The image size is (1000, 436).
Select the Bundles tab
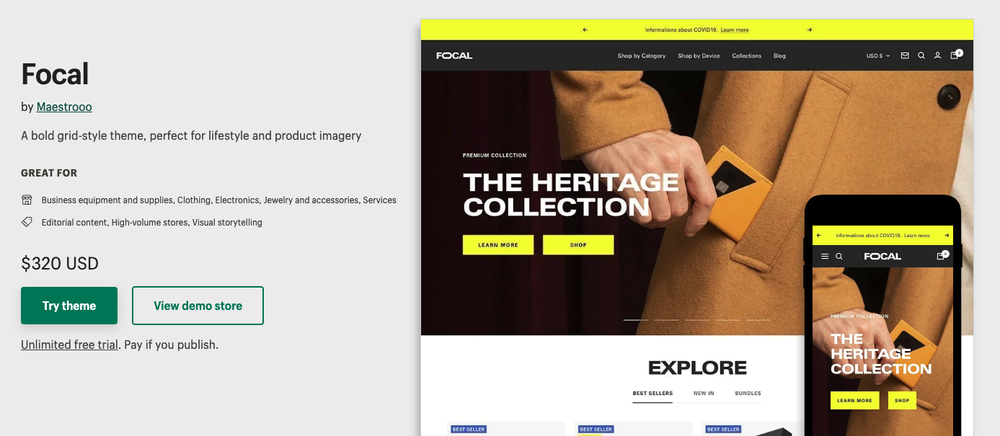pos(747,393)
